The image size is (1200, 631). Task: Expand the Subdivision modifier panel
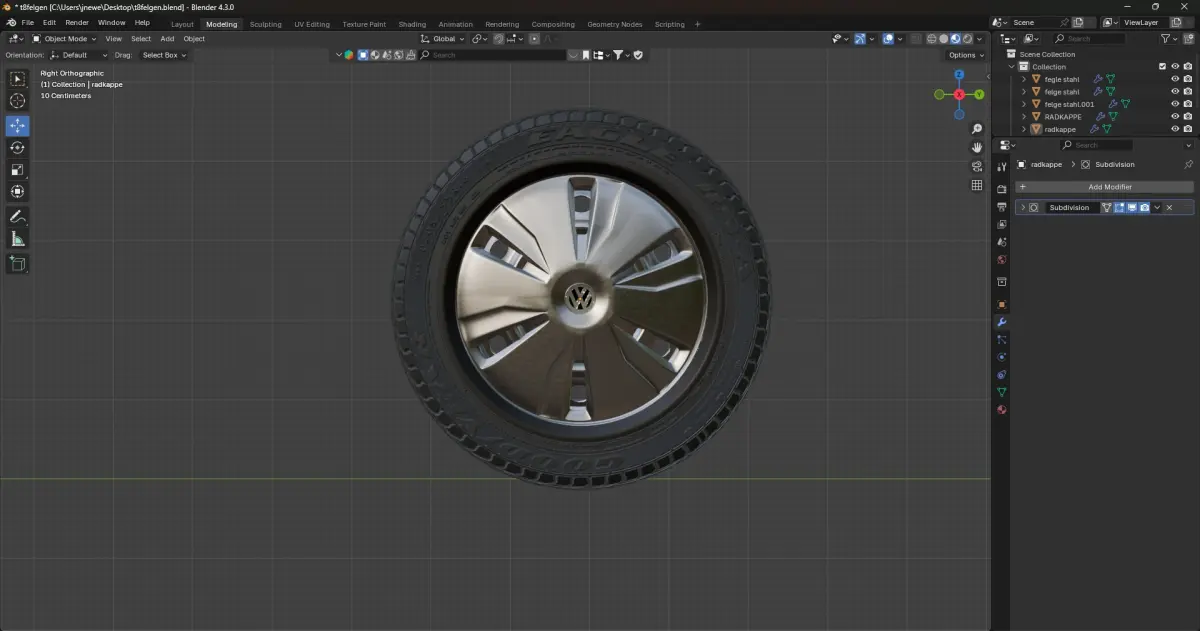click(1022, 208)
